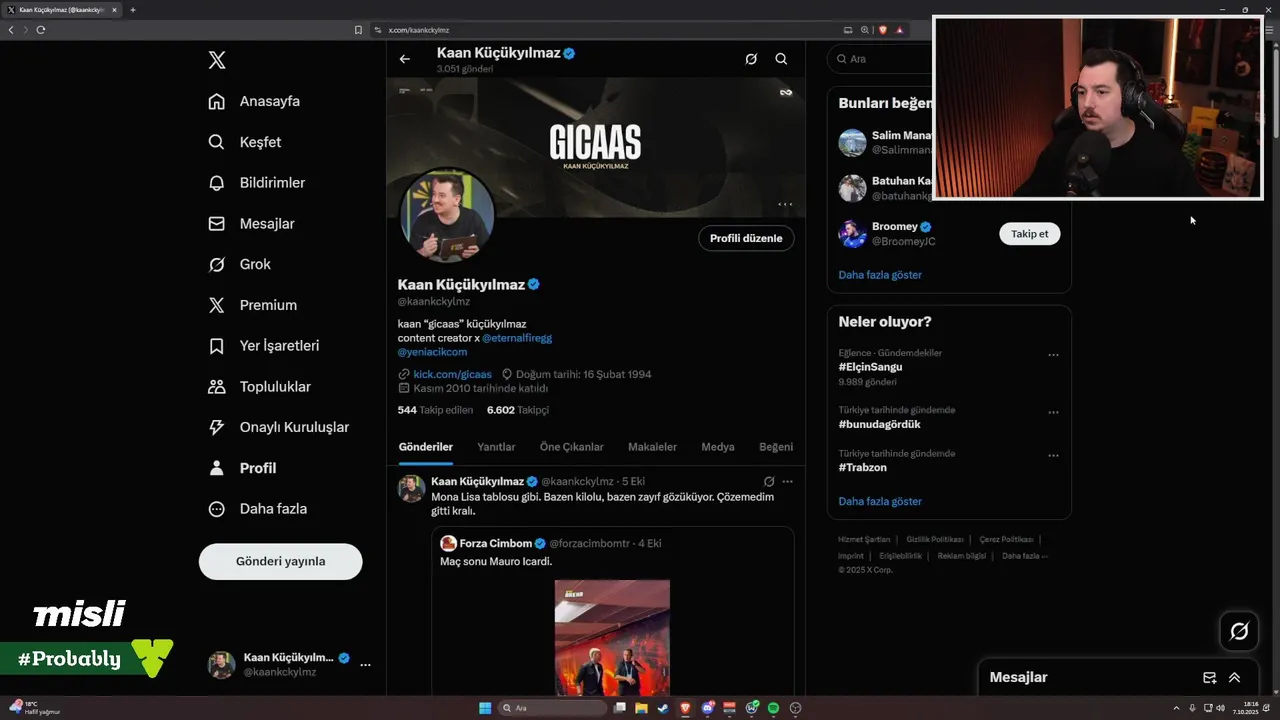Open 544 Takip edilen list
Image resolution: width=1280 pixels, height=720 pixels.
[x=435, y=410]
